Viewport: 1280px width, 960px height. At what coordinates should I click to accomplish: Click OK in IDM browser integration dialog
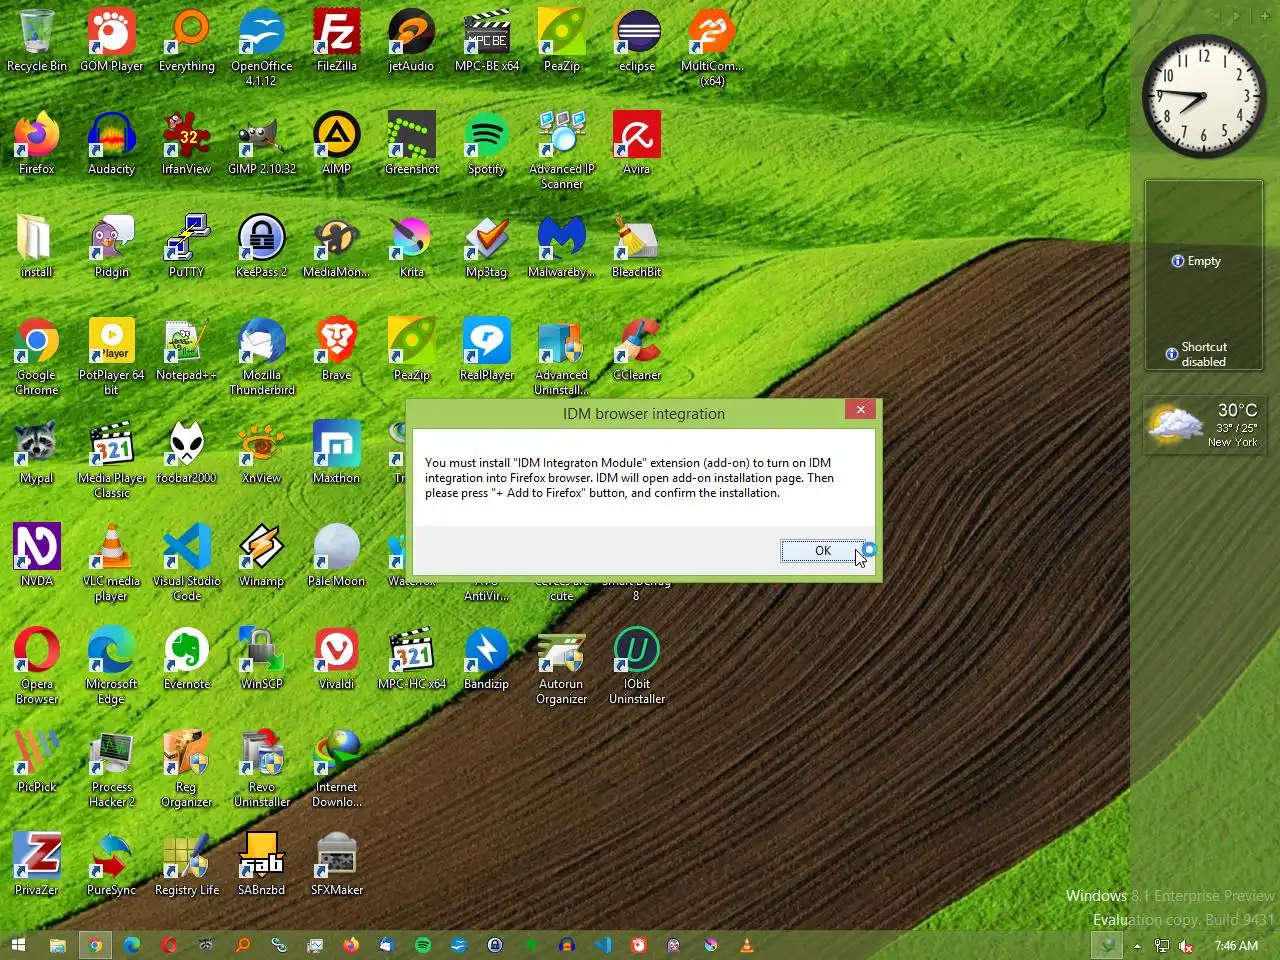coord(822,551)
